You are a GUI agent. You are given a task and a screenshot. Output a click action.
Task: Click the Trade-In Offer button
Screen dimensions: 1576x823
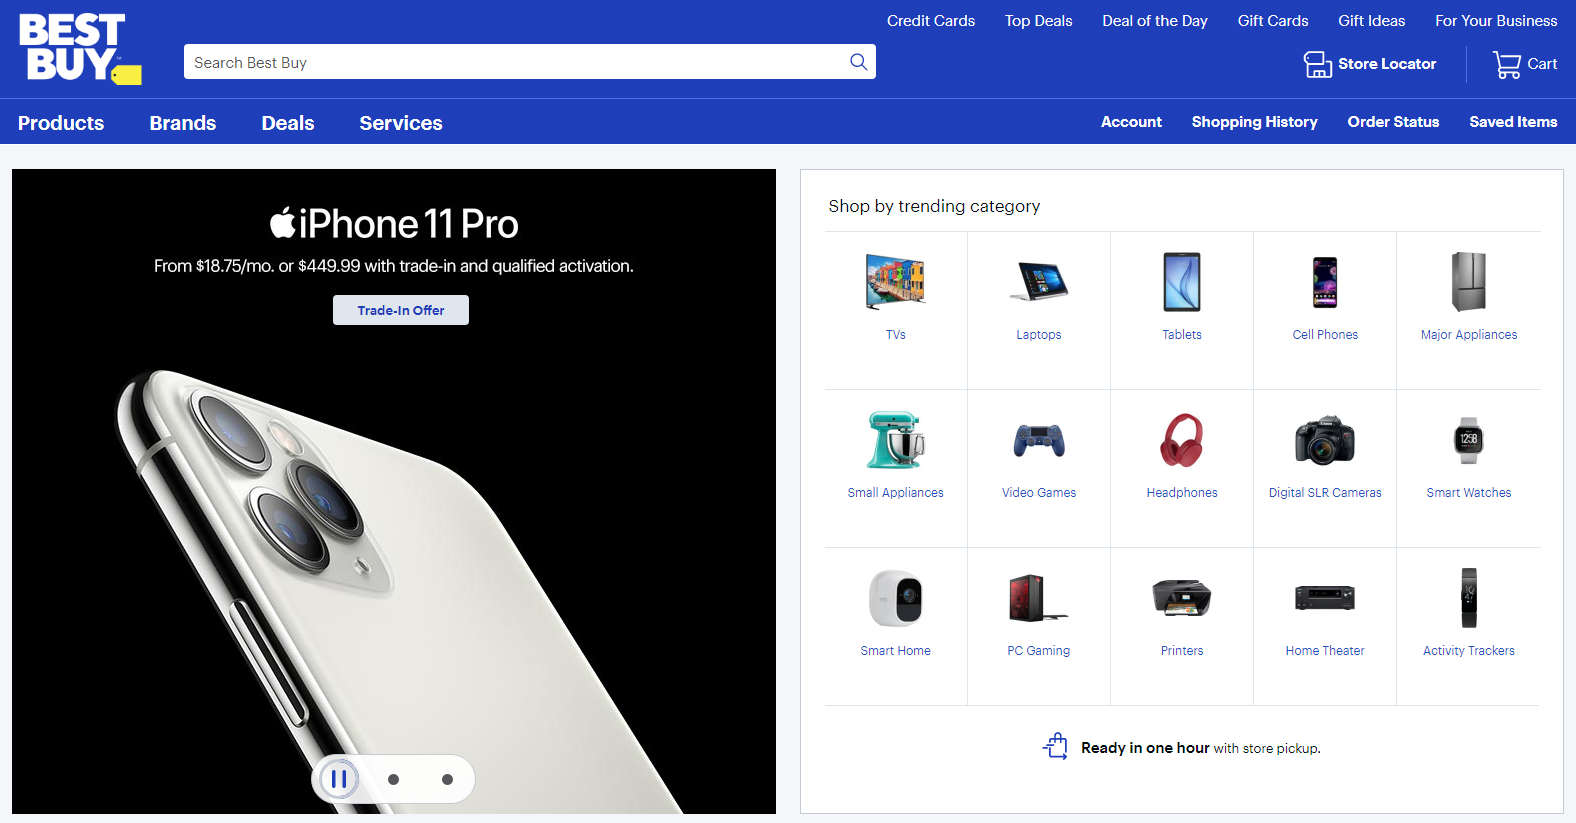(401, 310)
